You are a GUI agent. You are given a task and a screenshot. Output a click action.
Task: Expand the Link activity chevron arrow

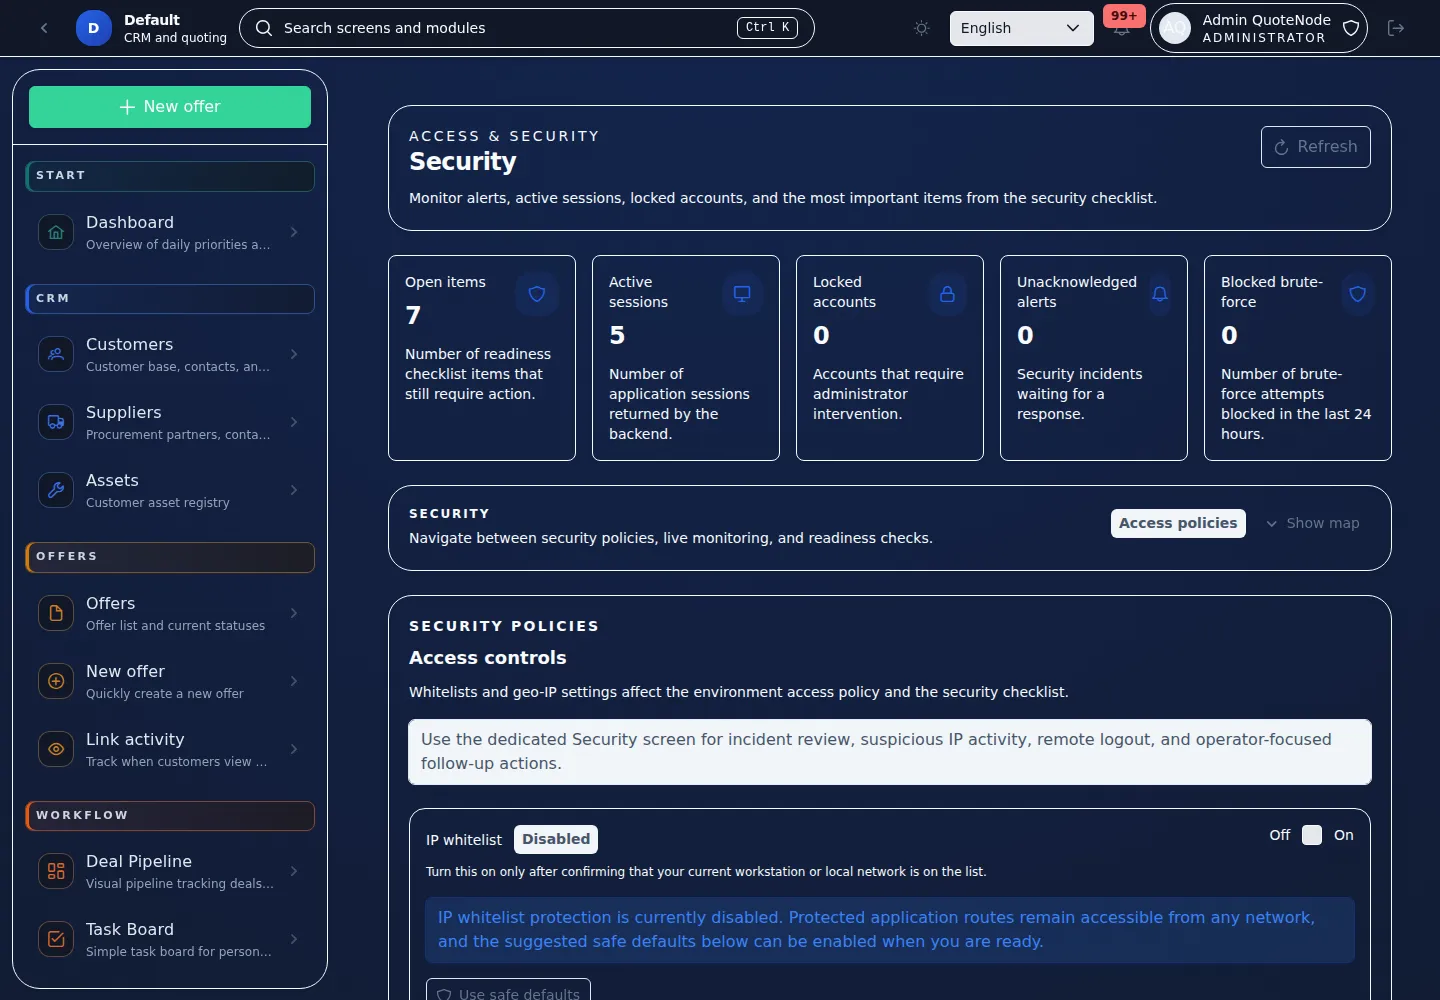(294, 749)
